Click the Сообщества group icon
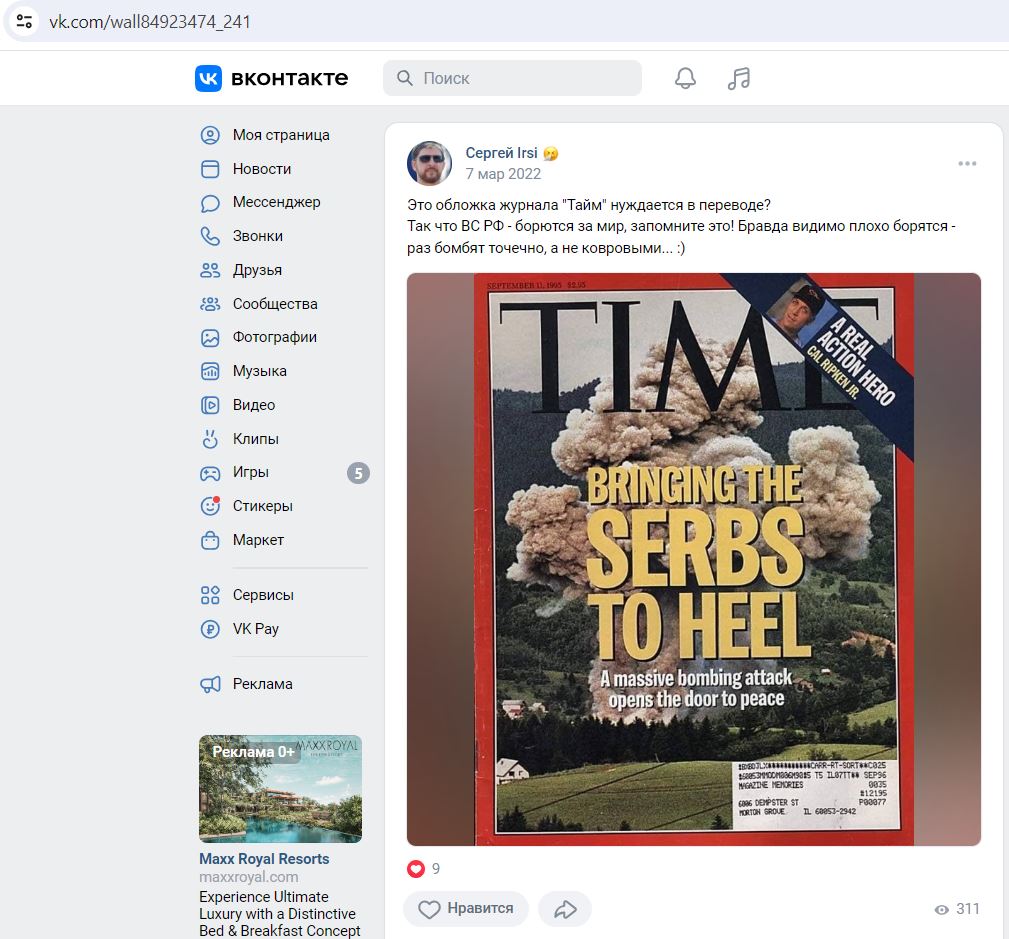 [210, 304]
